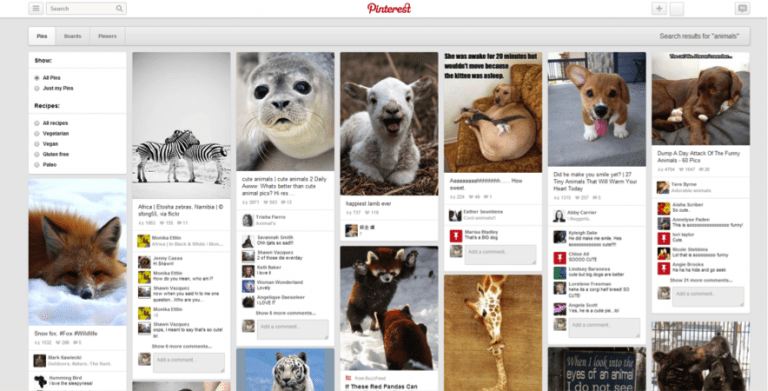Click 'Mark Kawiecki' pinner name
This screenshot has height=391, width=768.
[x=65, y=358]
